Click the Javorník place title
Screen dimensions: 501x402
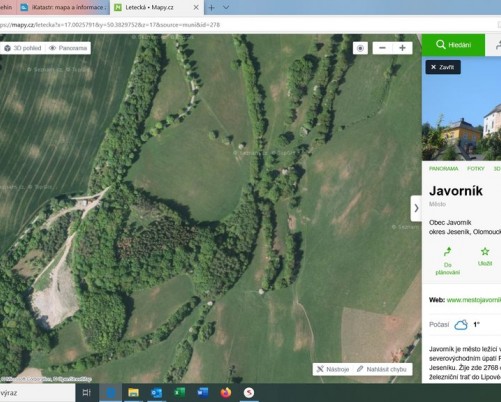456,191
